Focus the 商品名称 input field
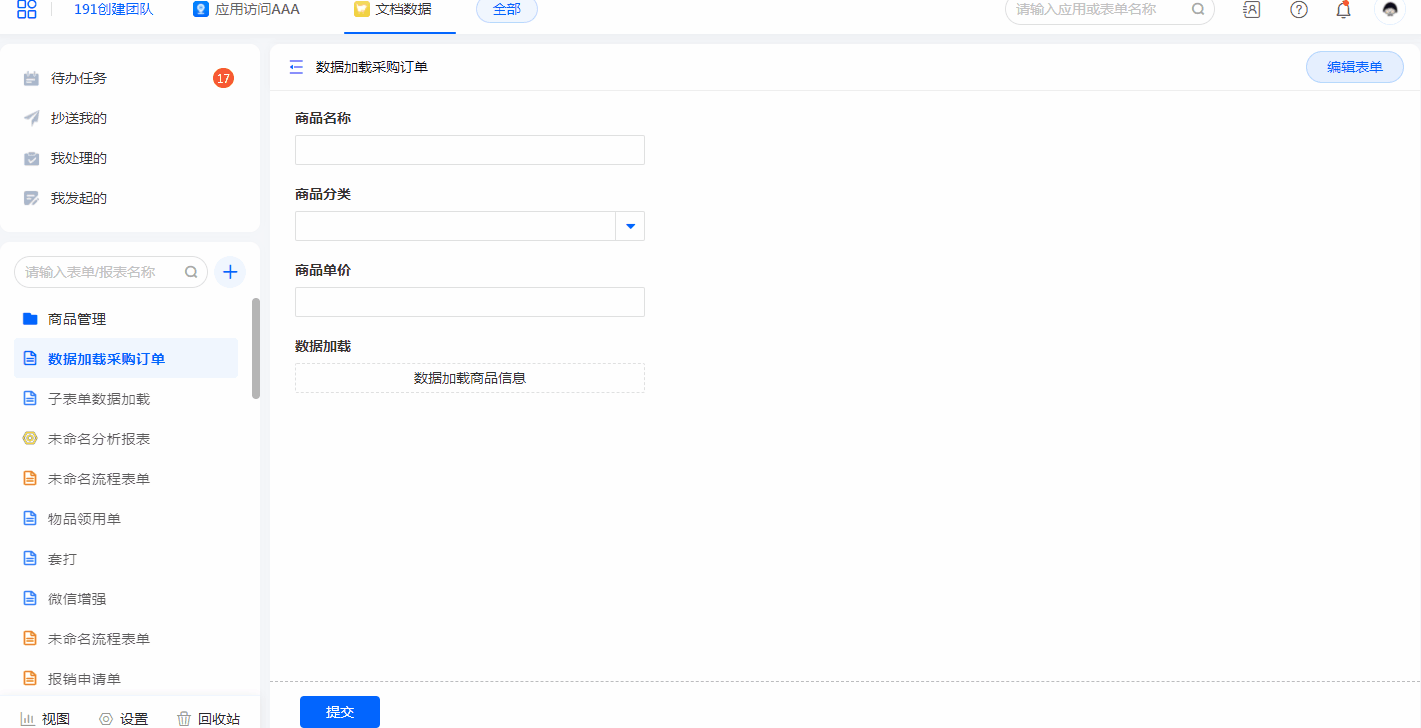This screenshot has width=1421, height=728. click(470, 150)
